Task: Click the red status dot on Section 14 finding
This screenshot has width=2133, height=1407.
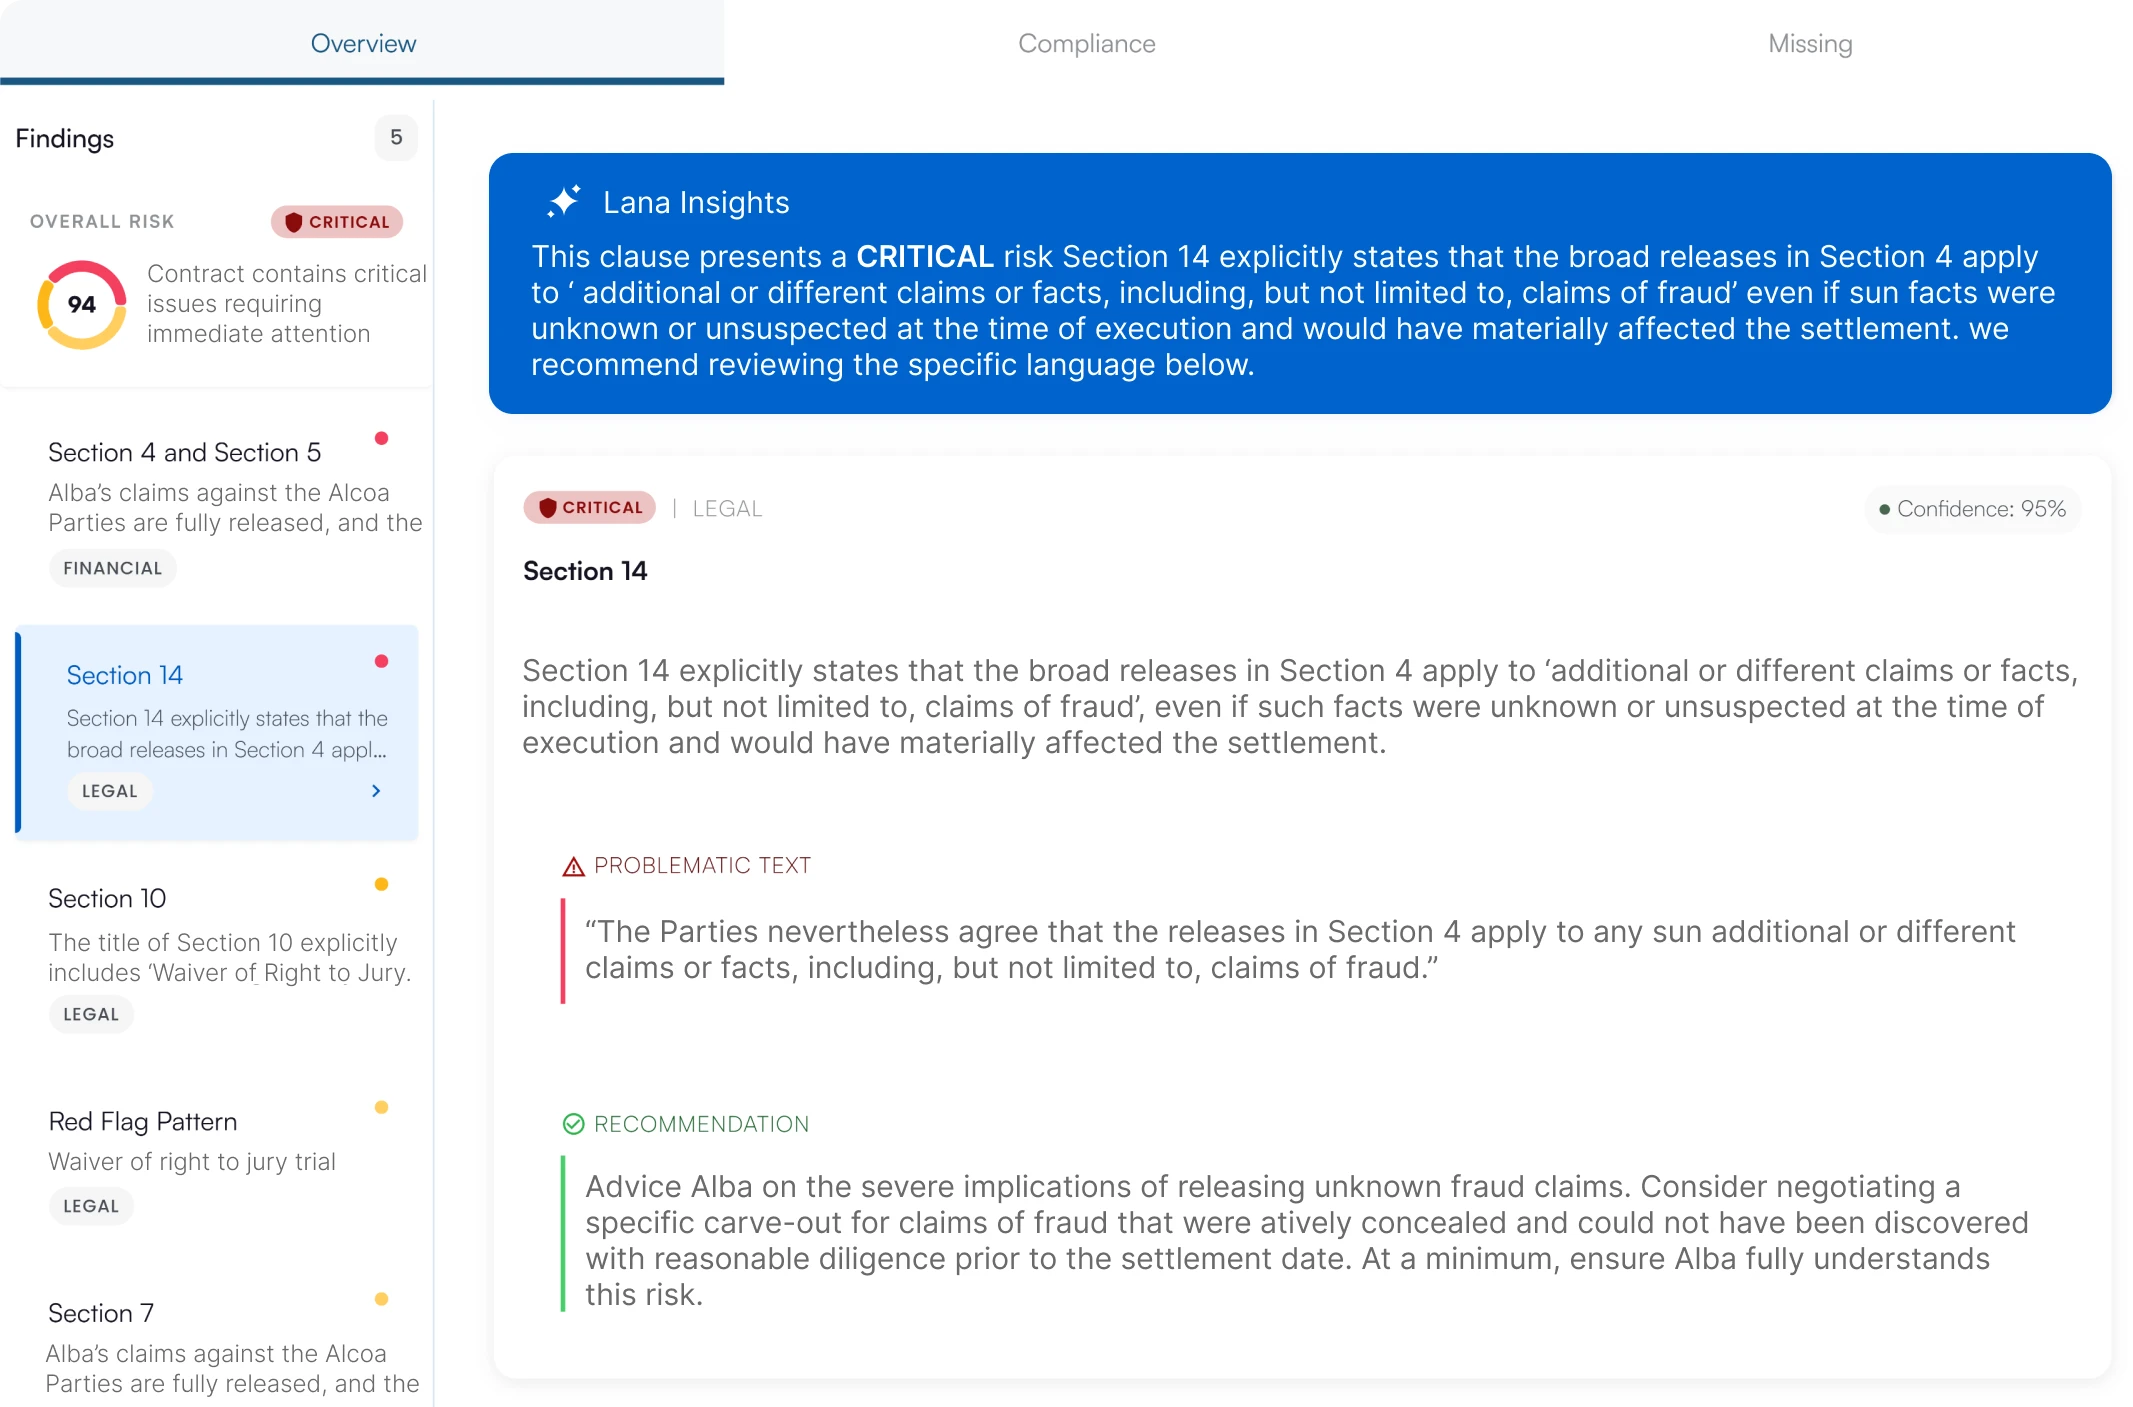Action: coord(381,660)
